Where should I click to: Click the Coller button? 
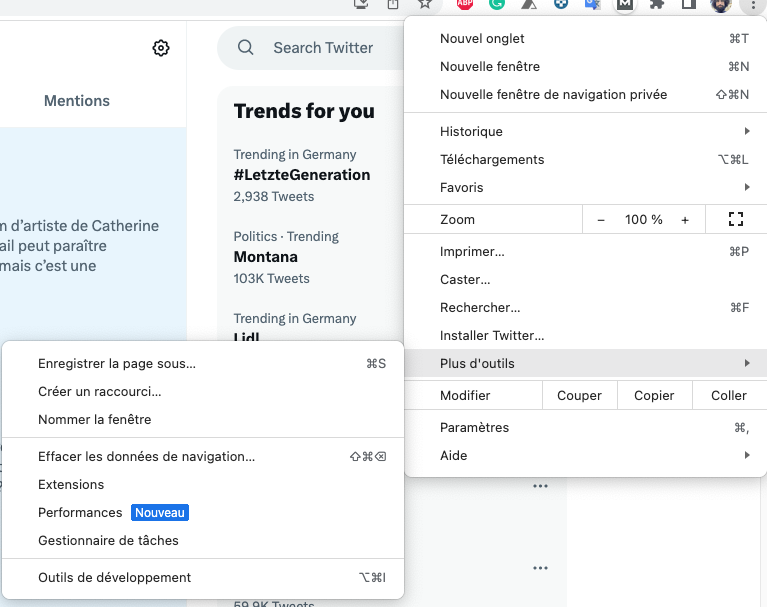coord(729,395)
